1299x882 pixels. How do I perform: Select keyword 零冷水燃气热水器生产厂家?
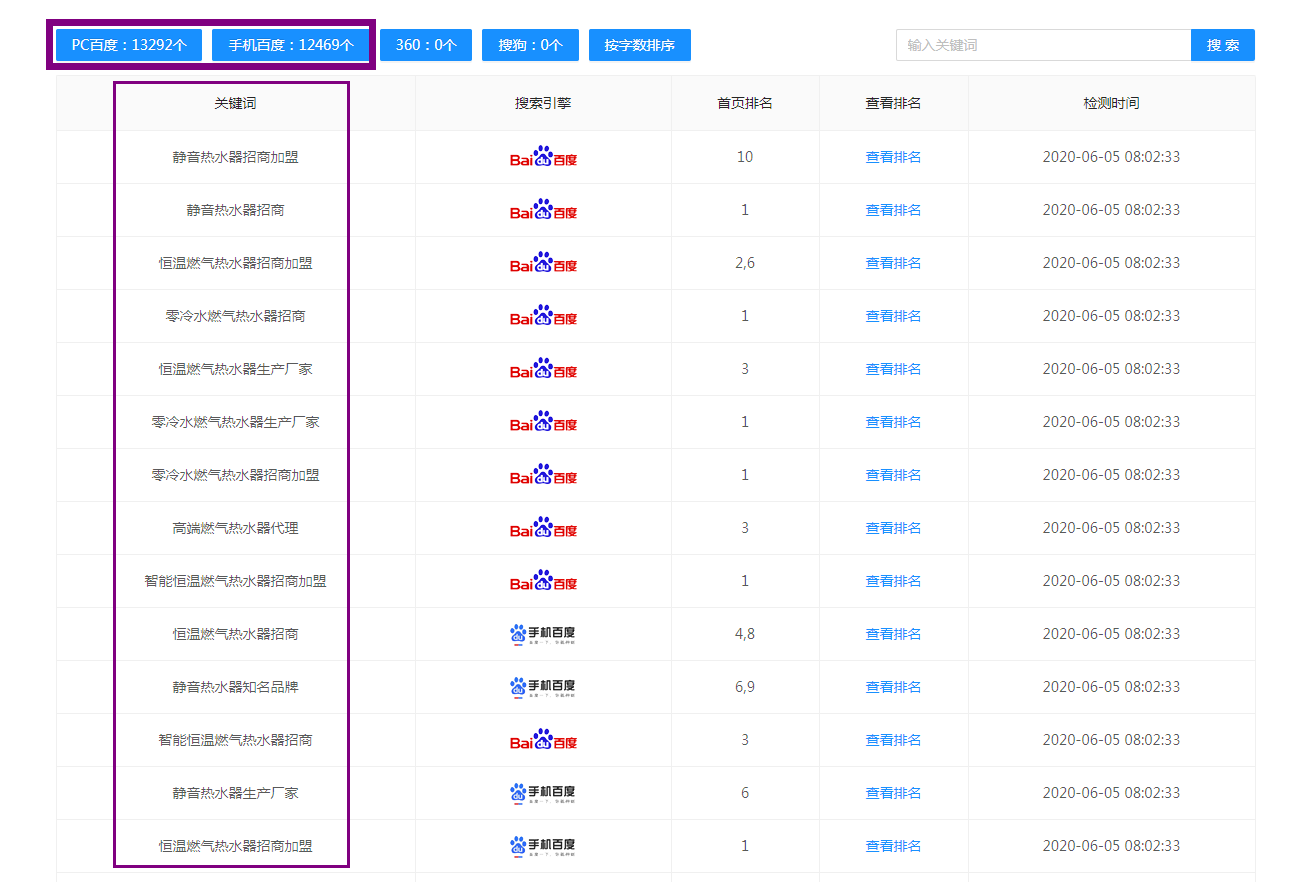point(235,422)
